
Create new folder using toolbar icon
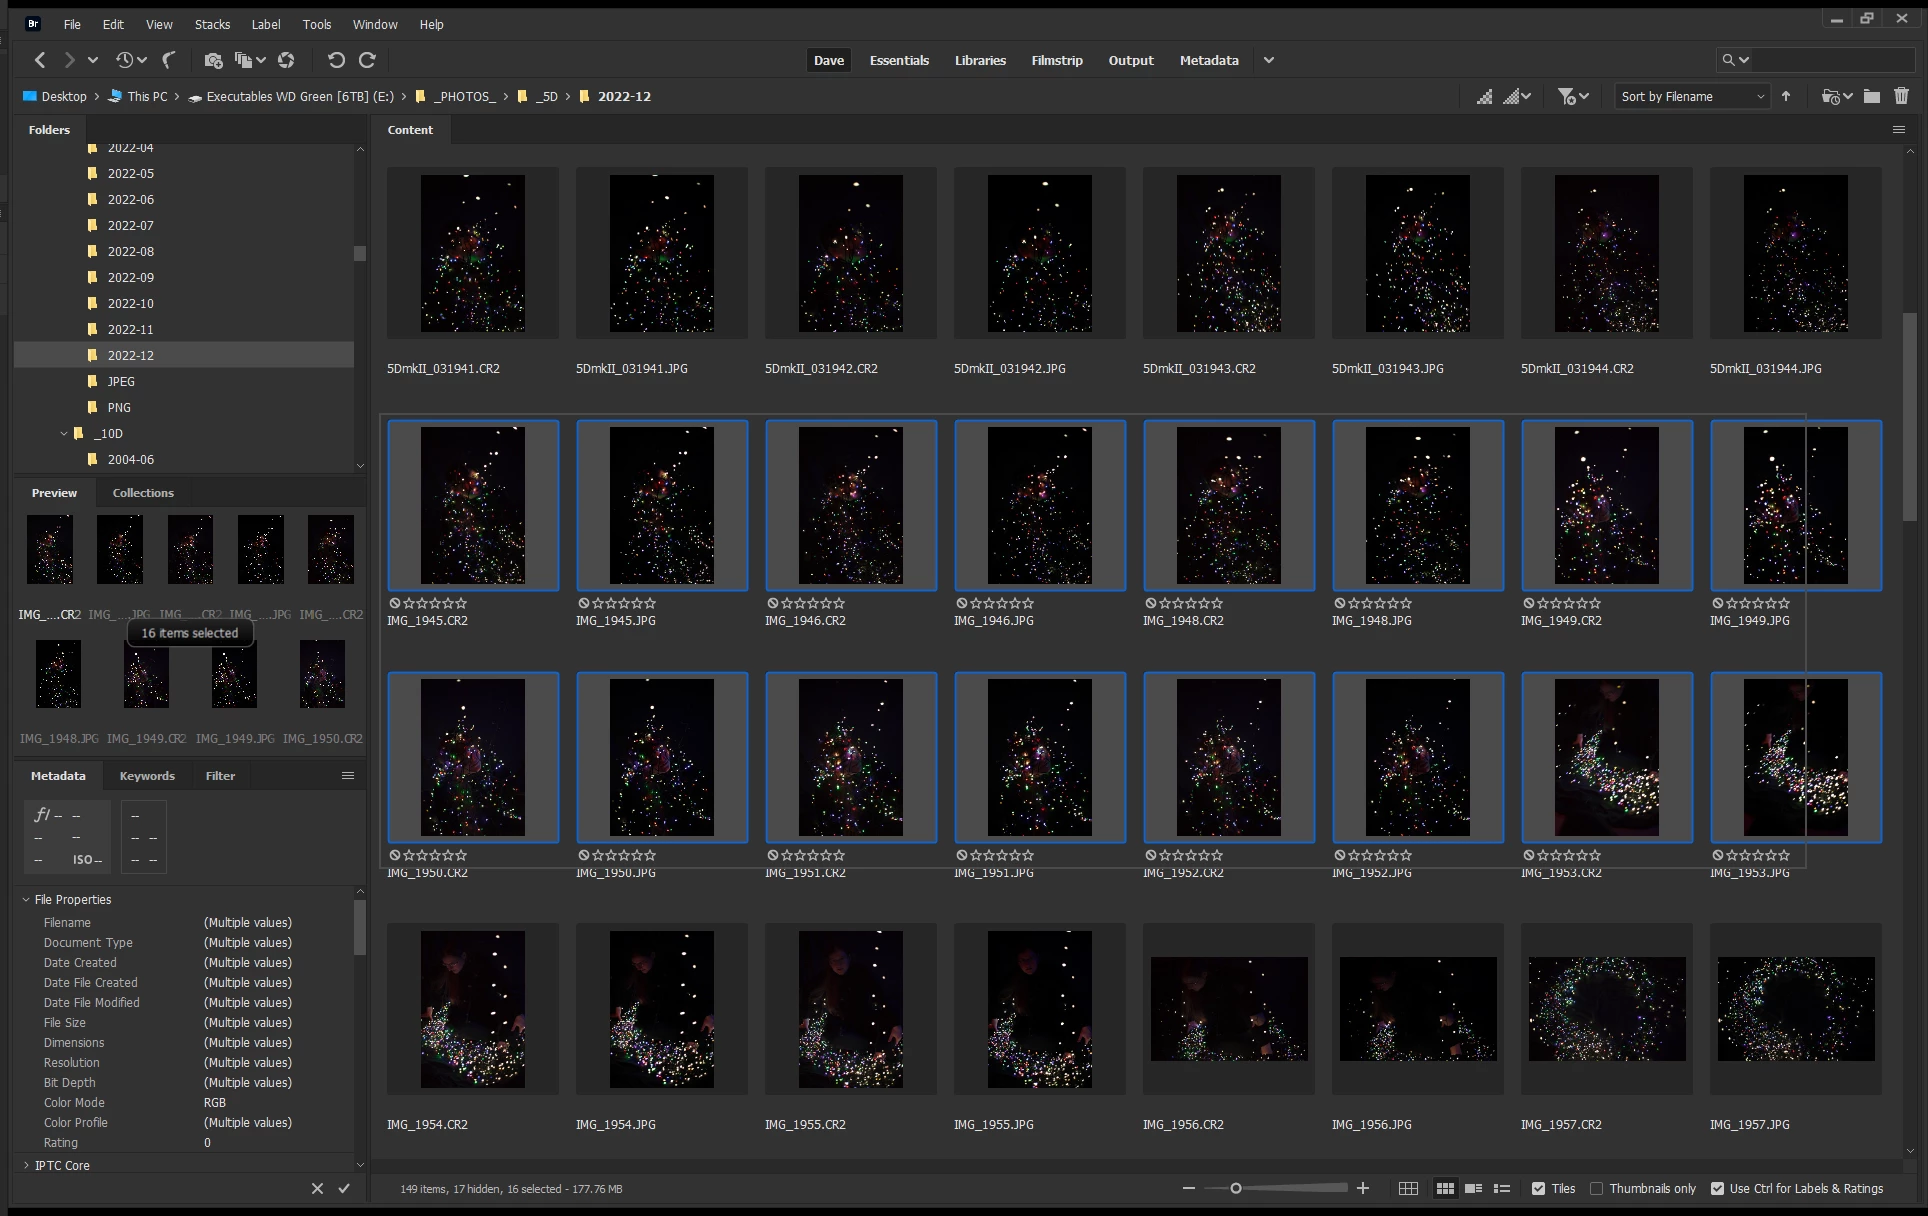[1871, 96]
